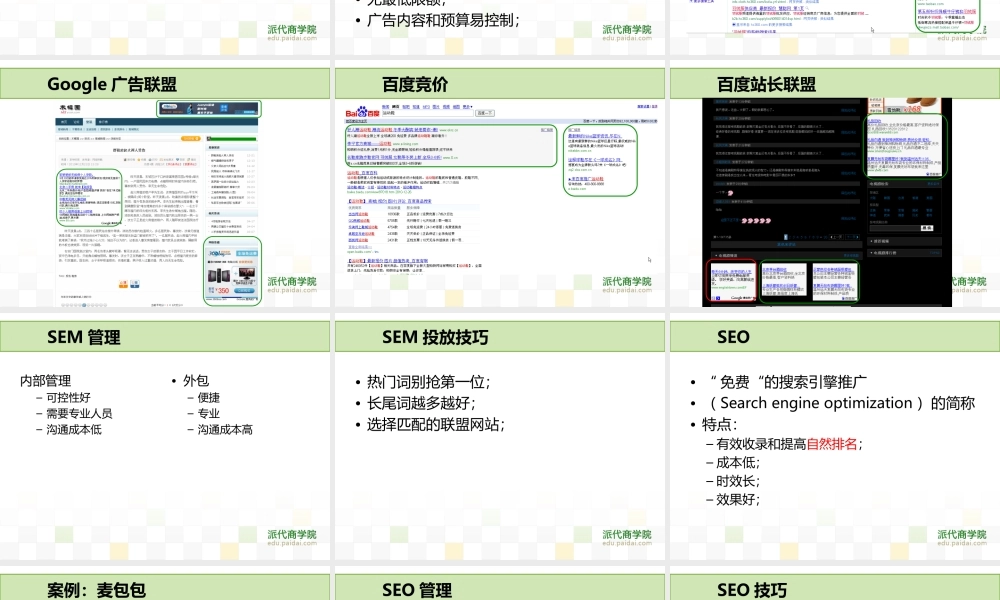Click the print icon in the article toolbar

coord(150,160)
